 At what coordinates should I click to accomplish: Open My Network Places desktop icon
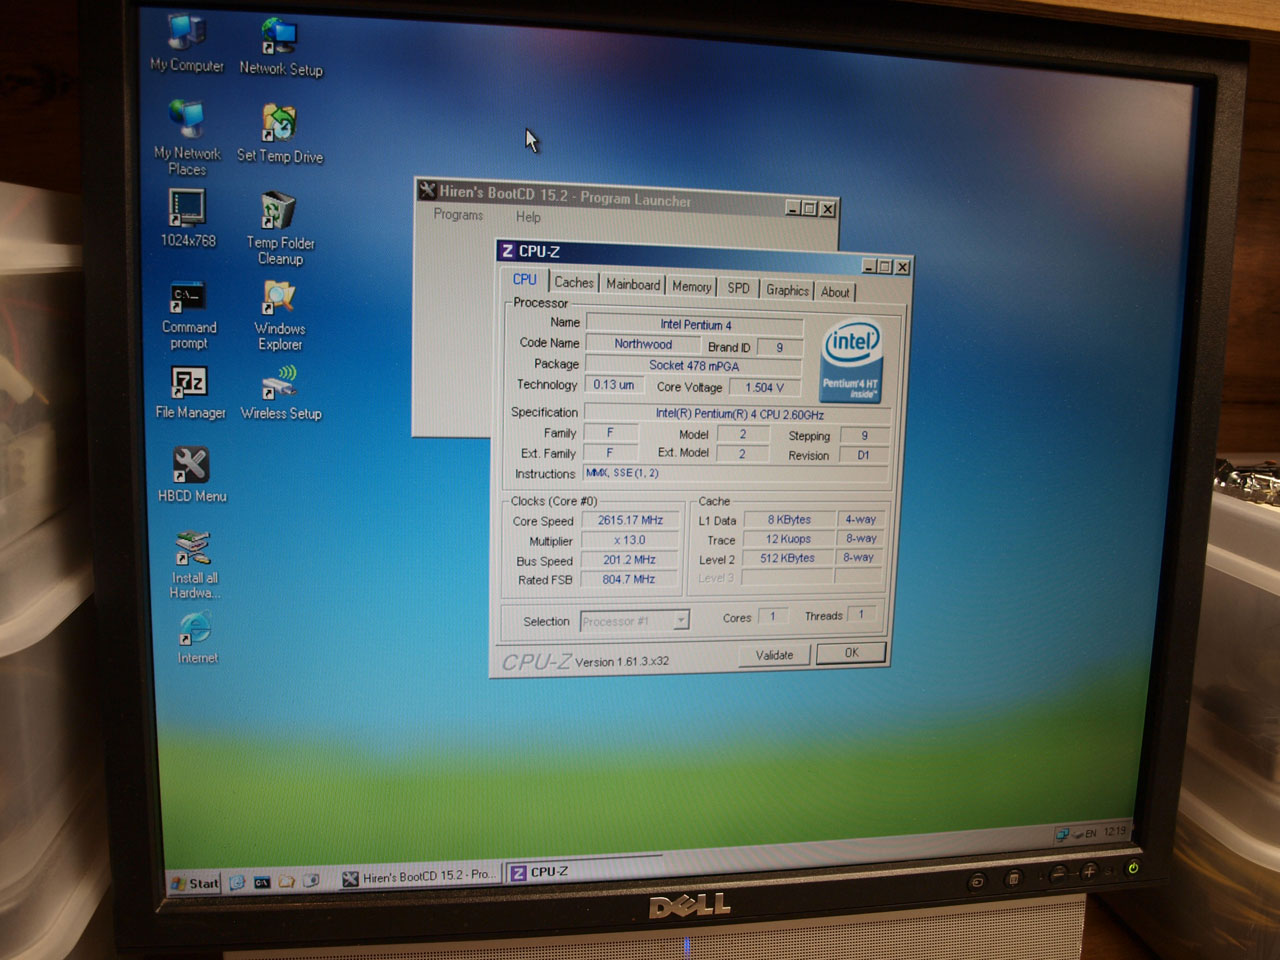187,138
